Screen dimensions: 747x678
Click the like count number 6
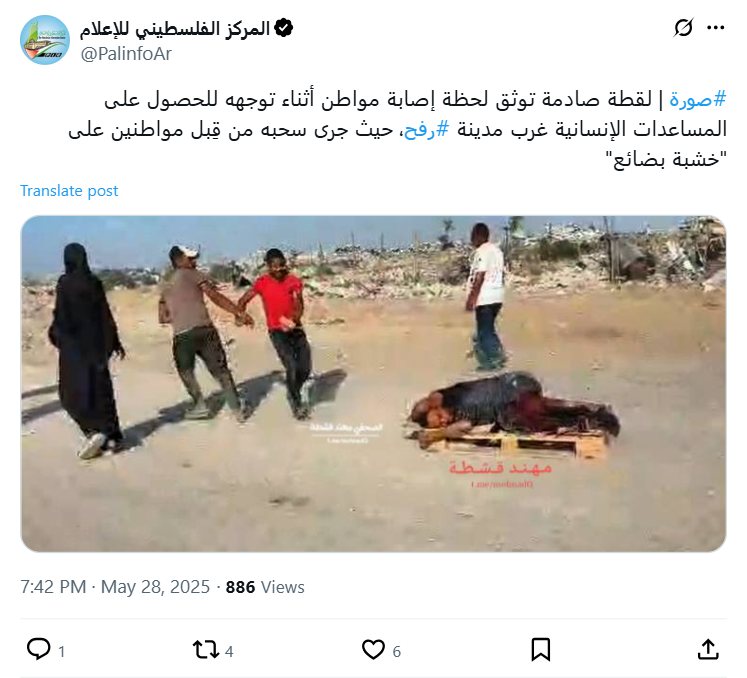tap(397, 651)
